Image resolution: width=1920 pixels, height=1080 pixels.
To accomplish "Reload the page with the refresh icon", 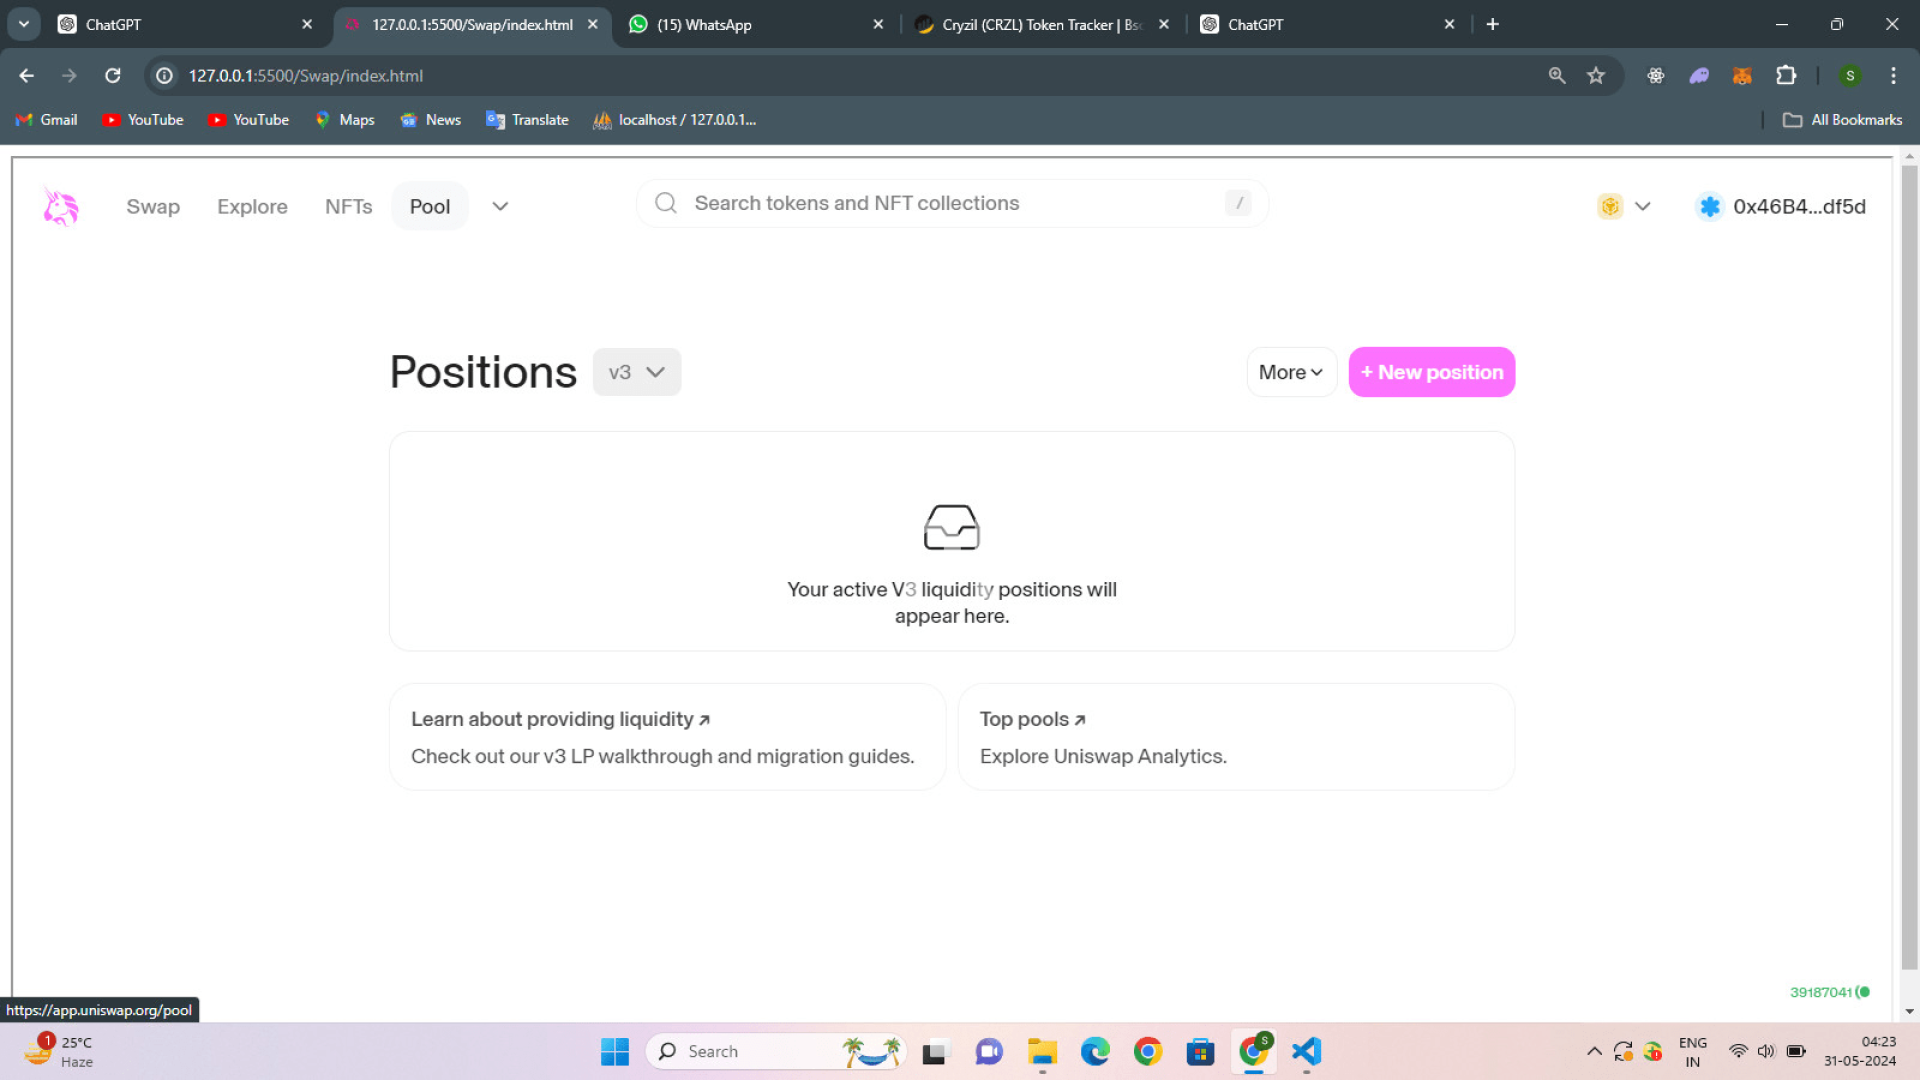I will (113, 76).
